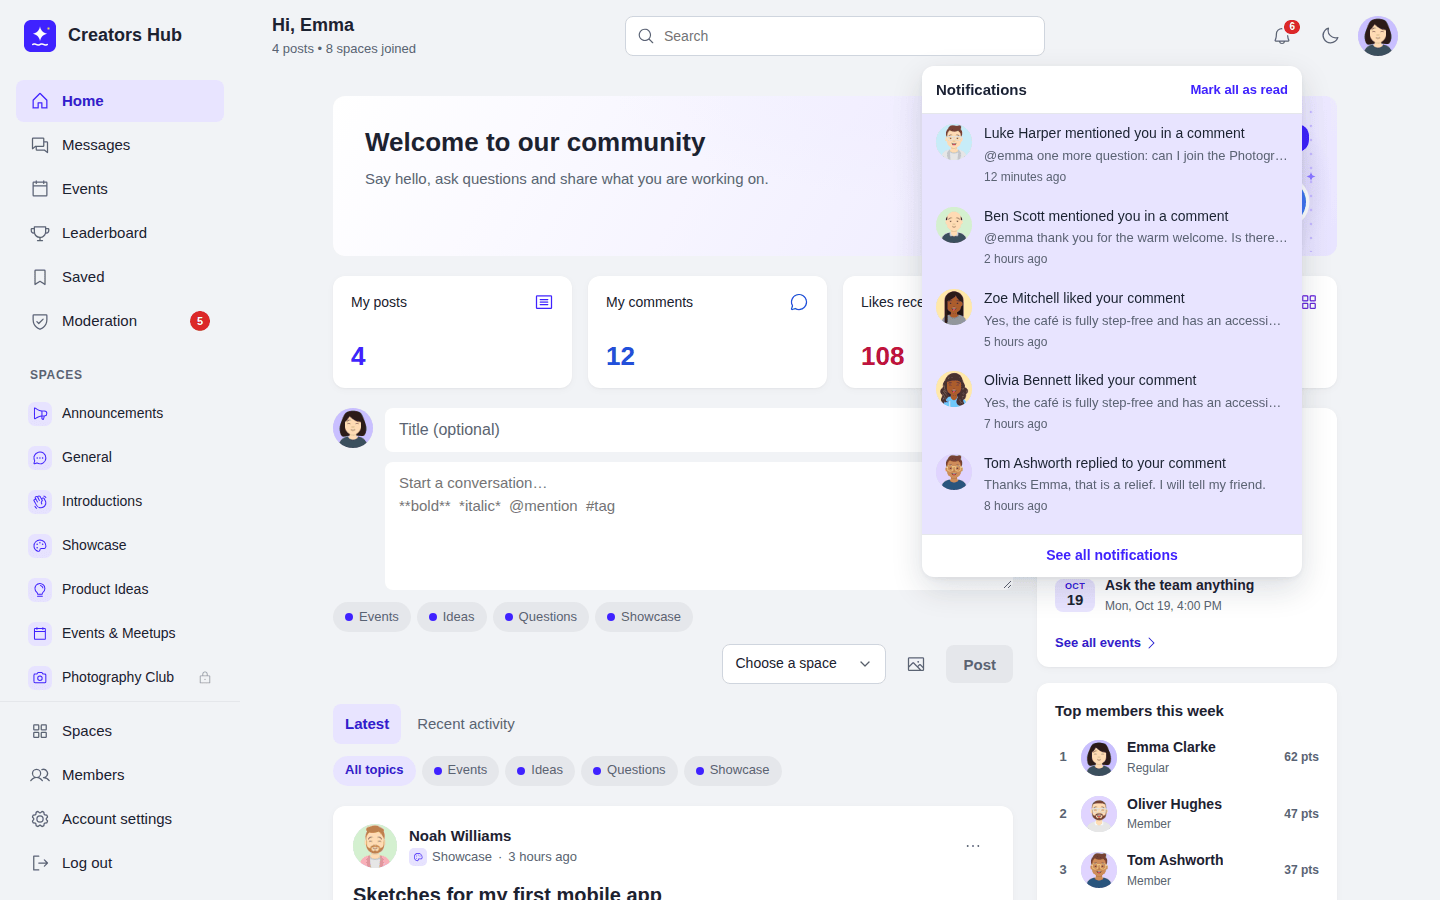Select Questions tag under composer
Screen dimensions: 1440x900
(541, 617)
